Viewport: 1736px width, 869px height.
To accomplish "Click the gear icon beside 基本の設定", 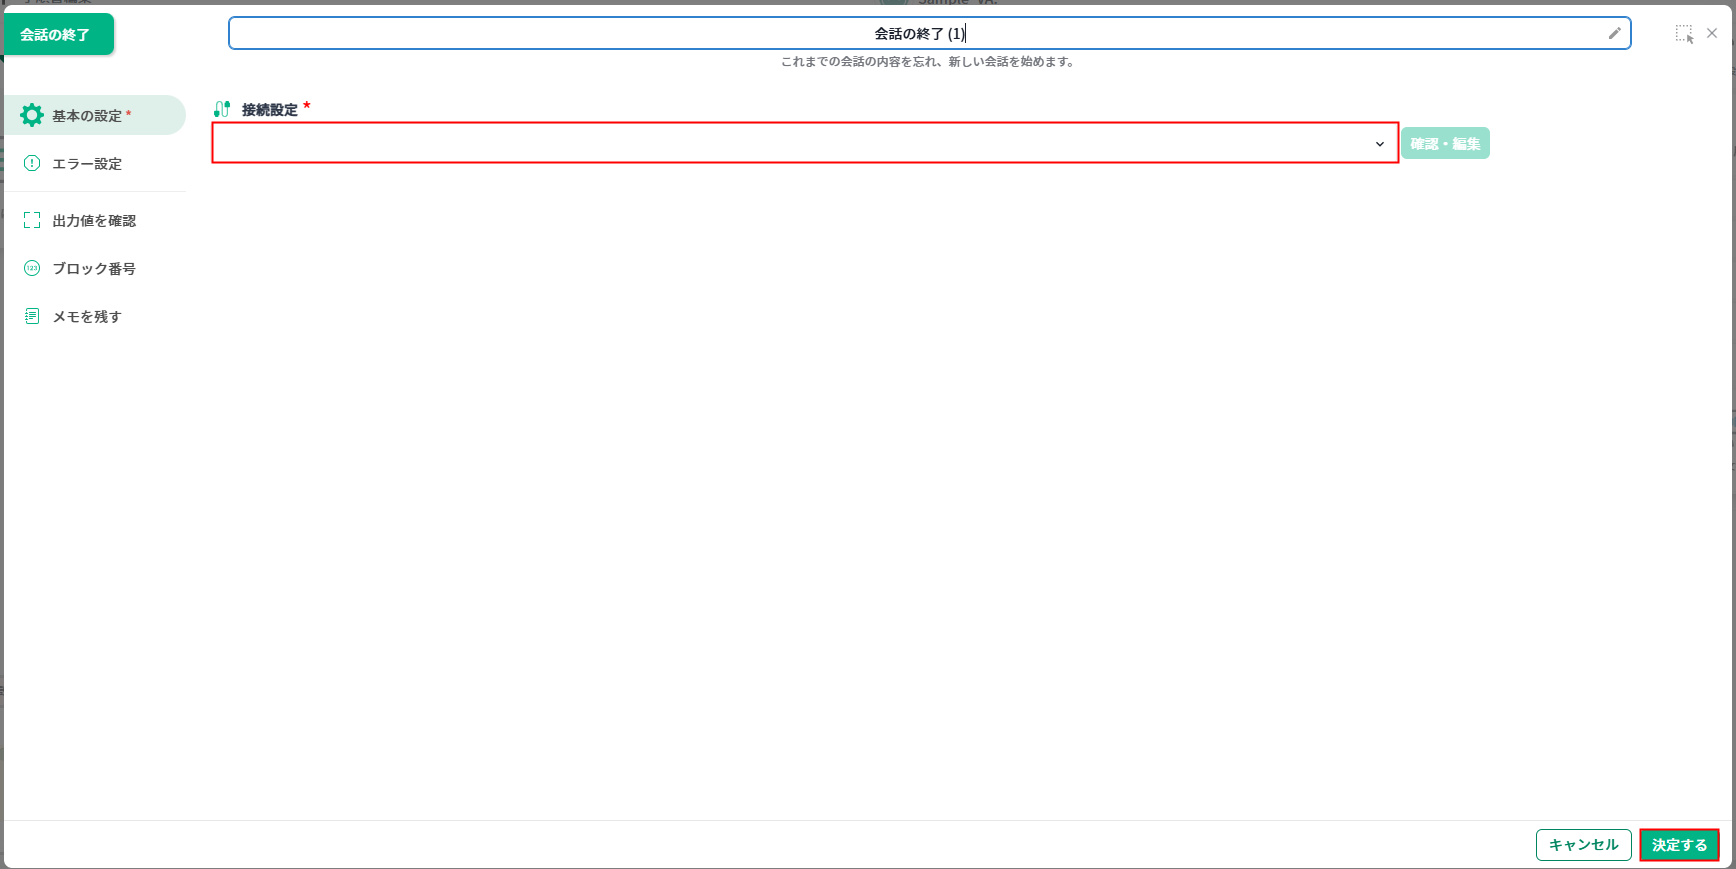I will pyautogui.click(x=32, y=115).
